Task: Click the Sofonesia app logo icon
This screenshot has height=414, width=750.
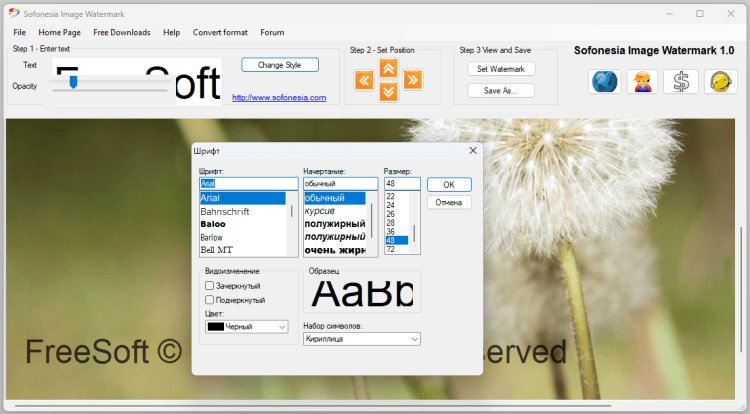Action: point(14,14)
